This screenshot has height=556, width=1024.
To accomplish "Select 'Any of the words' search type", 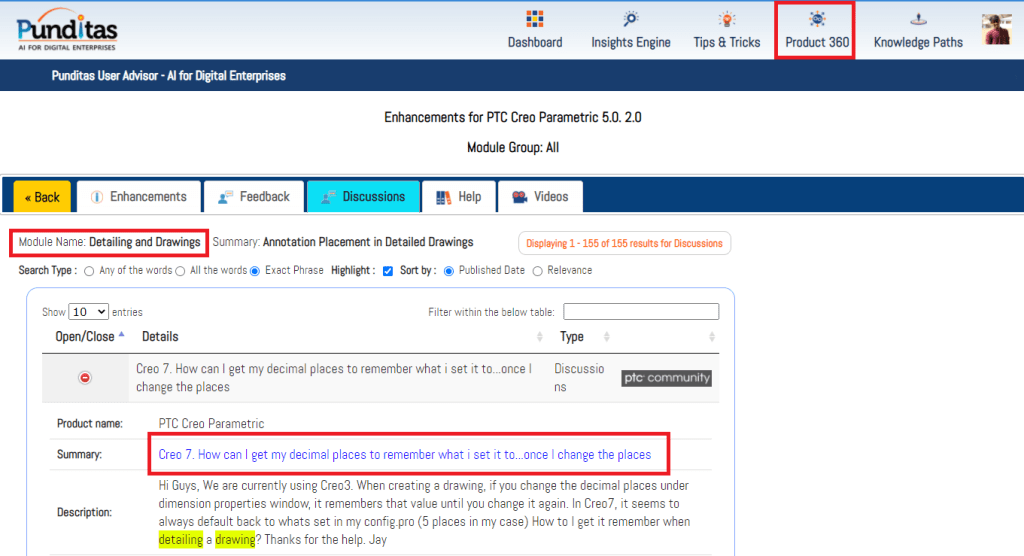I will point(89,271).
